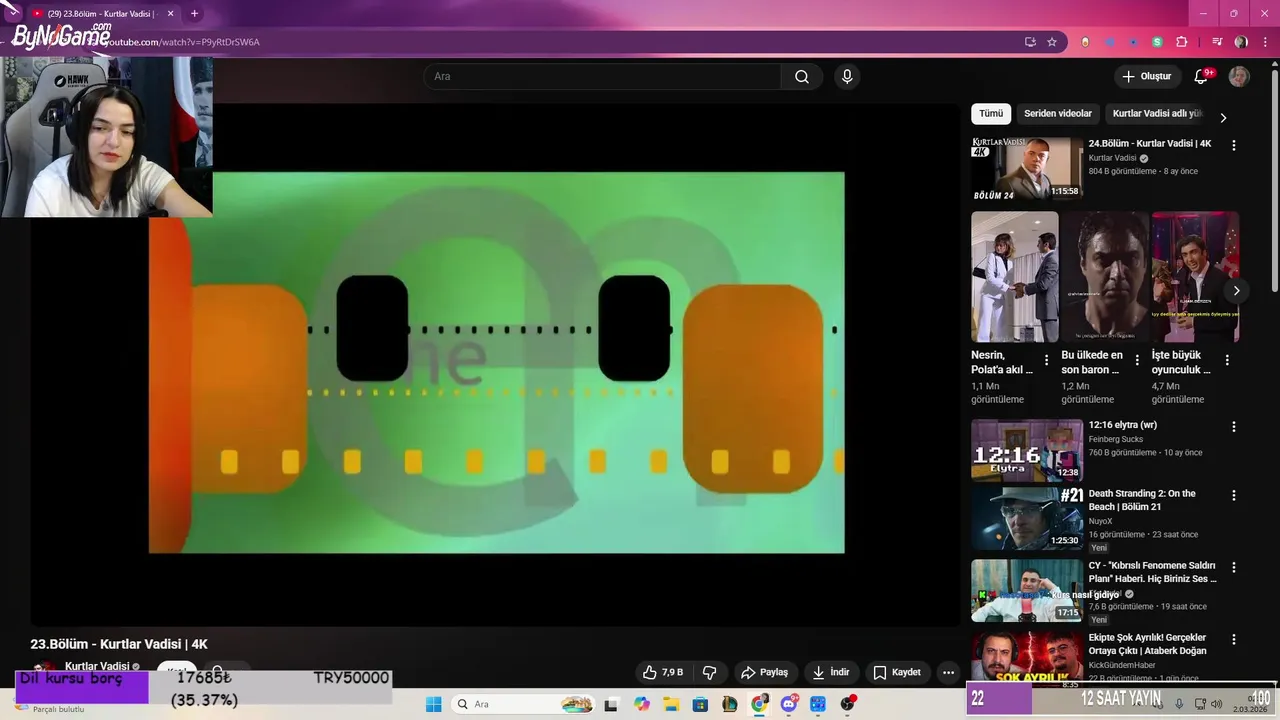Image resolution: width=1280 pixels, height=720 pixels.
Task: Open Task View on taskbar
Action: 611,705
